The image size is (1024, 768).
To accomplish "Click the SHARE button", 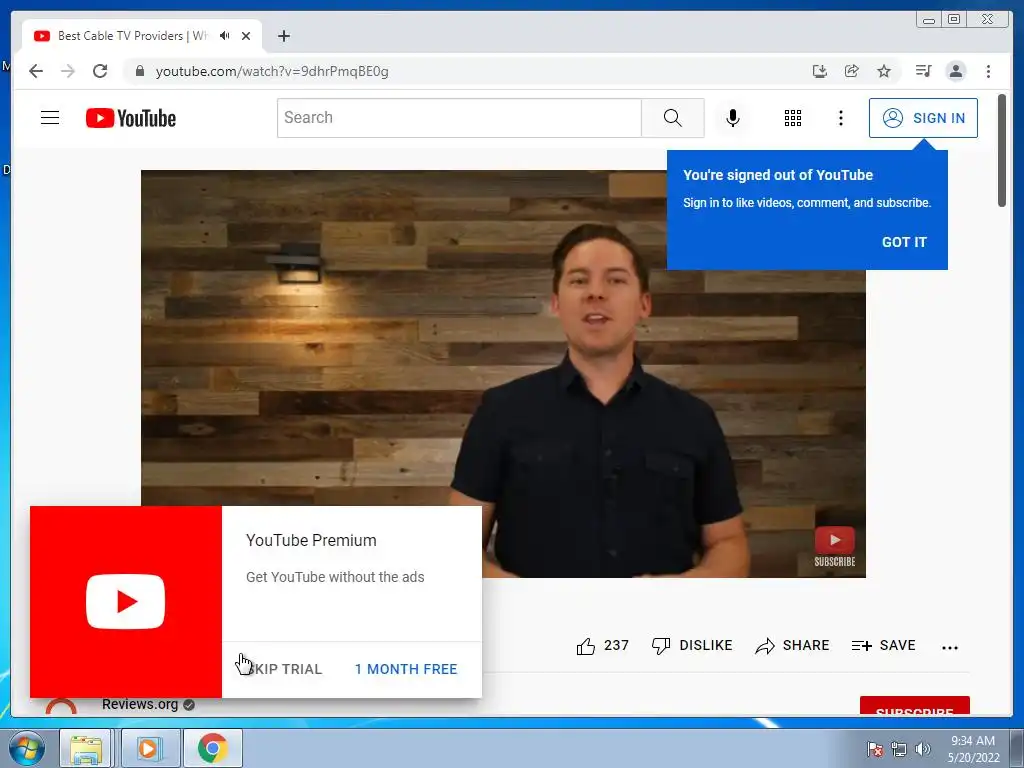I will point(792,646).
